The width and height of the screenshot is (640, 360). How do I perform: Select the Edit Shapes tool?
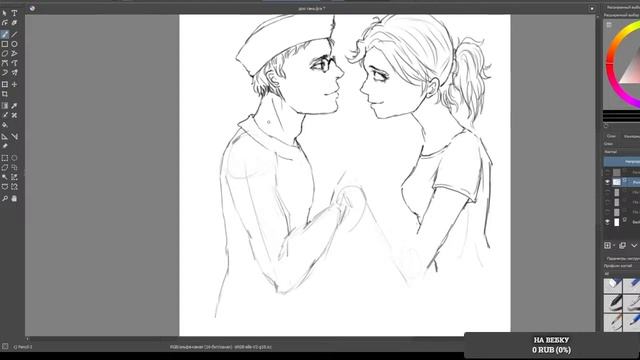(4, 23)
